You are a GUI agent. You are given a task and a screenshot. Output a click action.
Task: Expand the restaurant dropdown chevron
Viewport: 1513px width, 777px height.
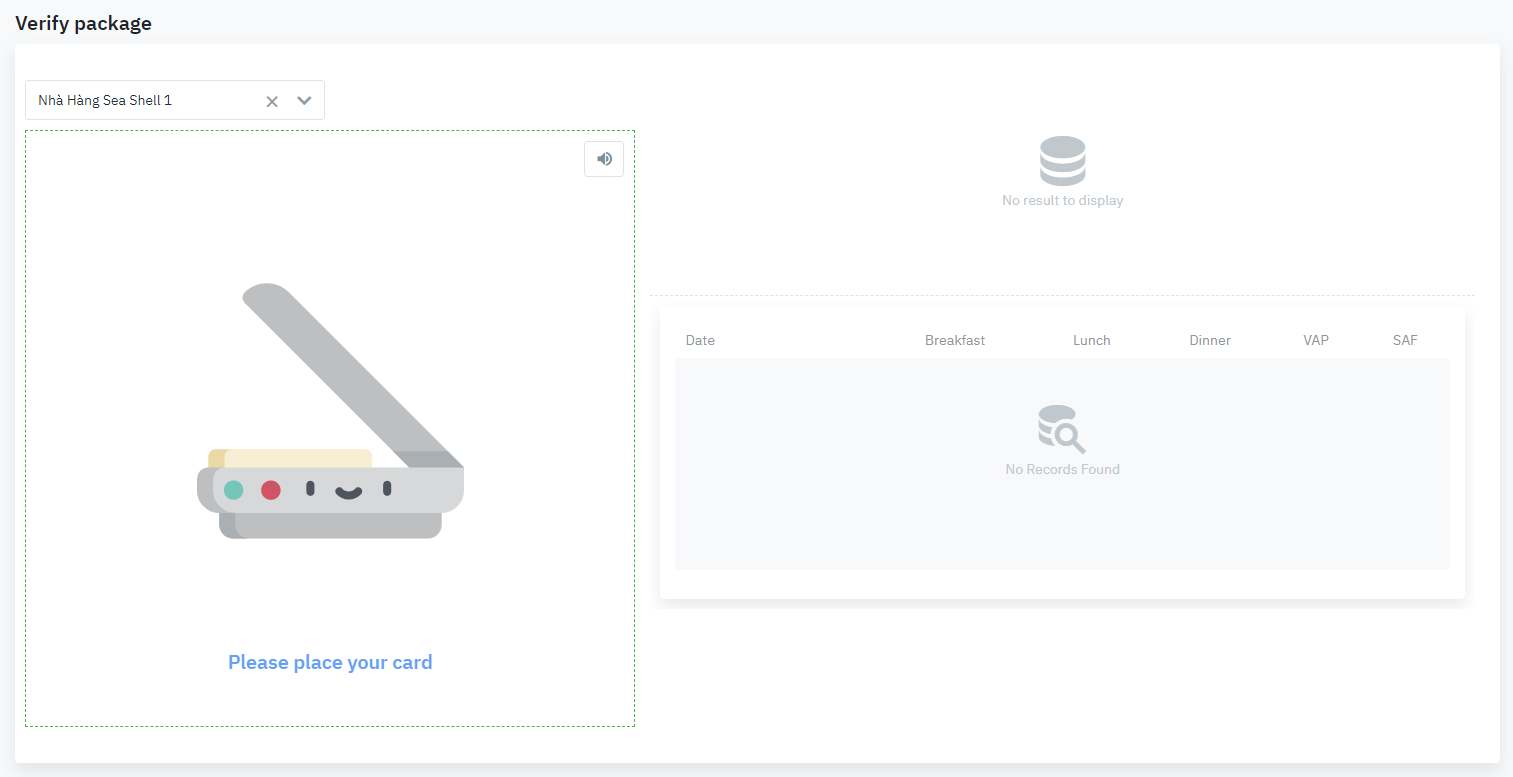click(x=304, y=101)
